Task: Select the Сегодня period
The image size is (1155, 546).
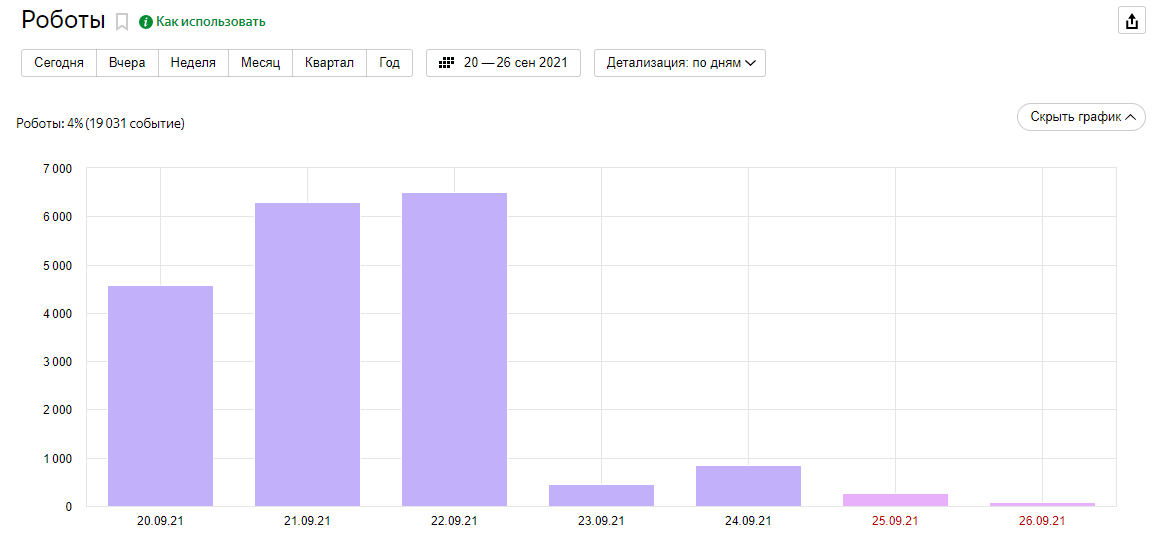Action: pos(59,63)
